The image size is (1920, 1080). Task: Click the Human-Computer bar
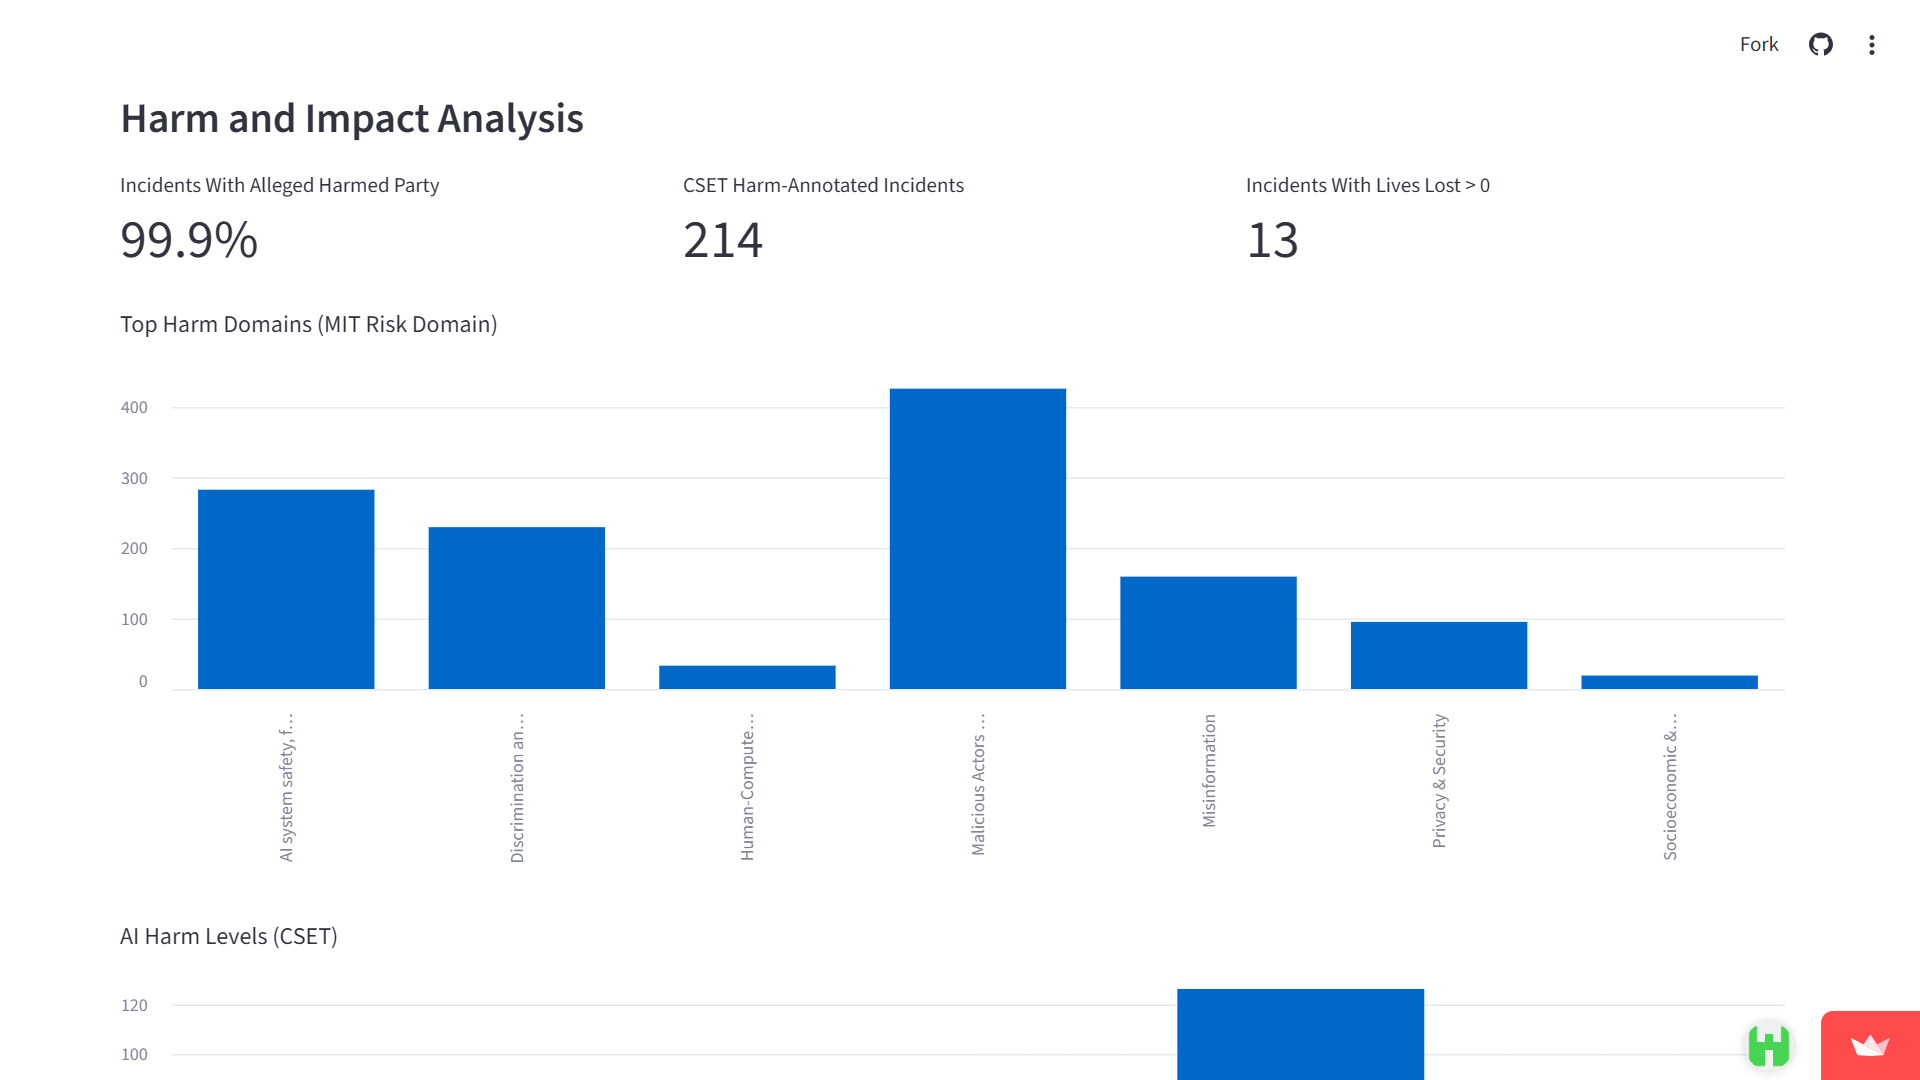[x=747, y=677]
